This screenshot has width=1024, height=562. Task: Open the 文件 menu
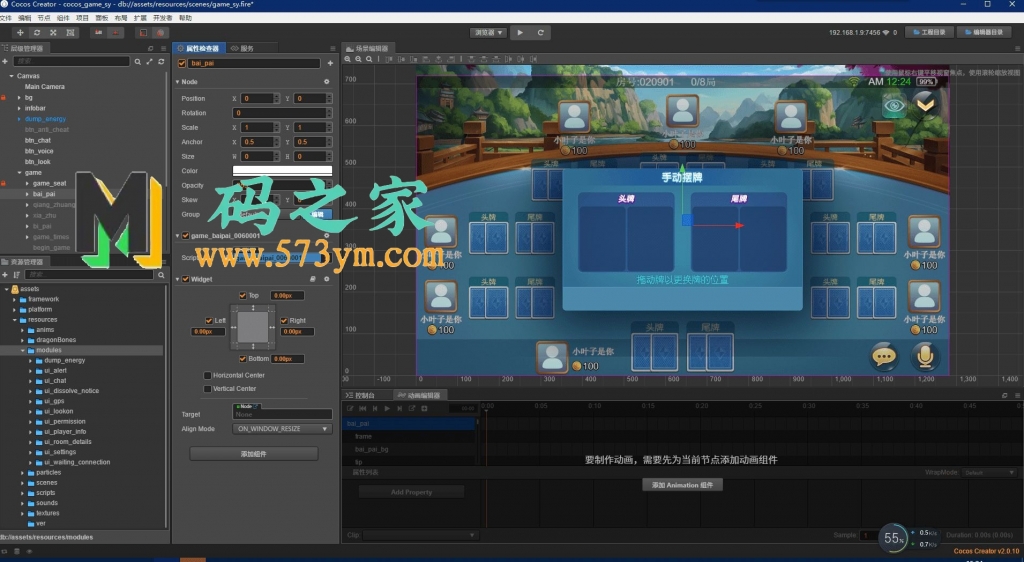6,18
